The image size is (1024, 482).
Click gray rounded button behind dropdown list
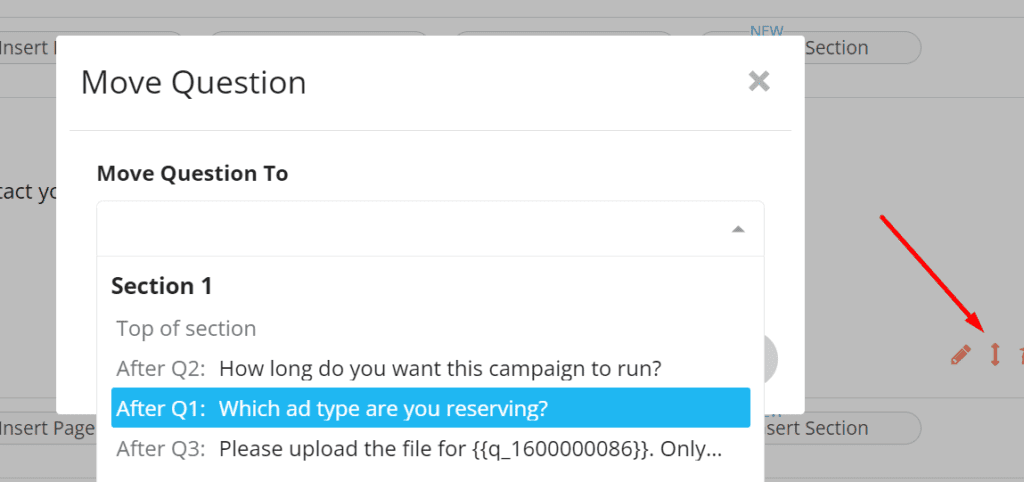(770, 359)
